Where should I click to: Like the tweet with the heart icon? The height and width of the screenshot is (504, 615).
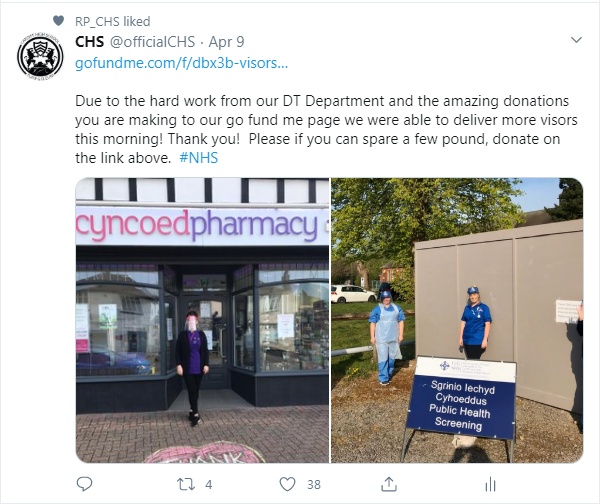(287, 484)
